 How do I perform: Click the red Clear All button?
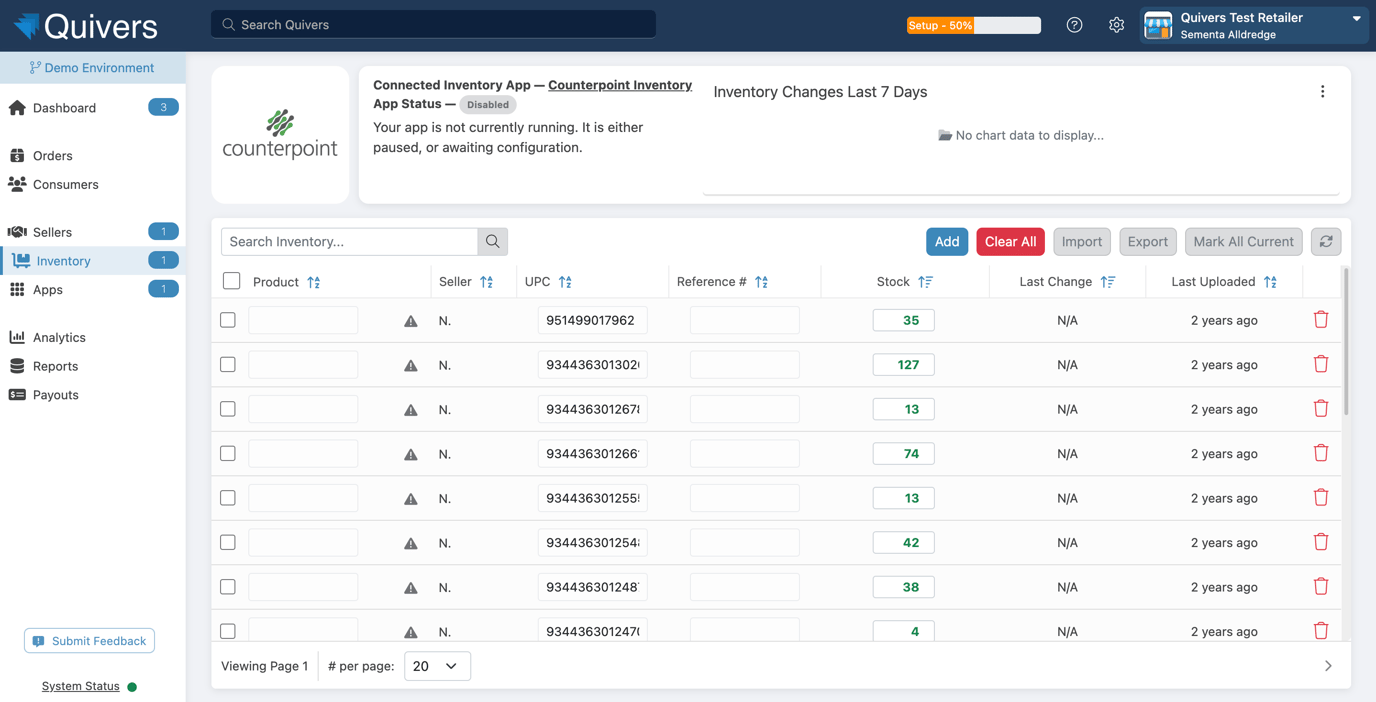(x=1010, y=242)
